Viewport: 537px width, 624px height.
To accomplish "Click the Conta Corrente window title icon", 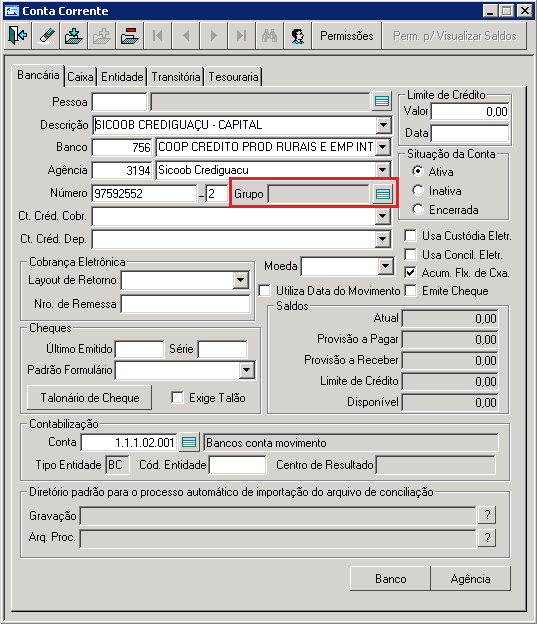I will pos(12,11).
